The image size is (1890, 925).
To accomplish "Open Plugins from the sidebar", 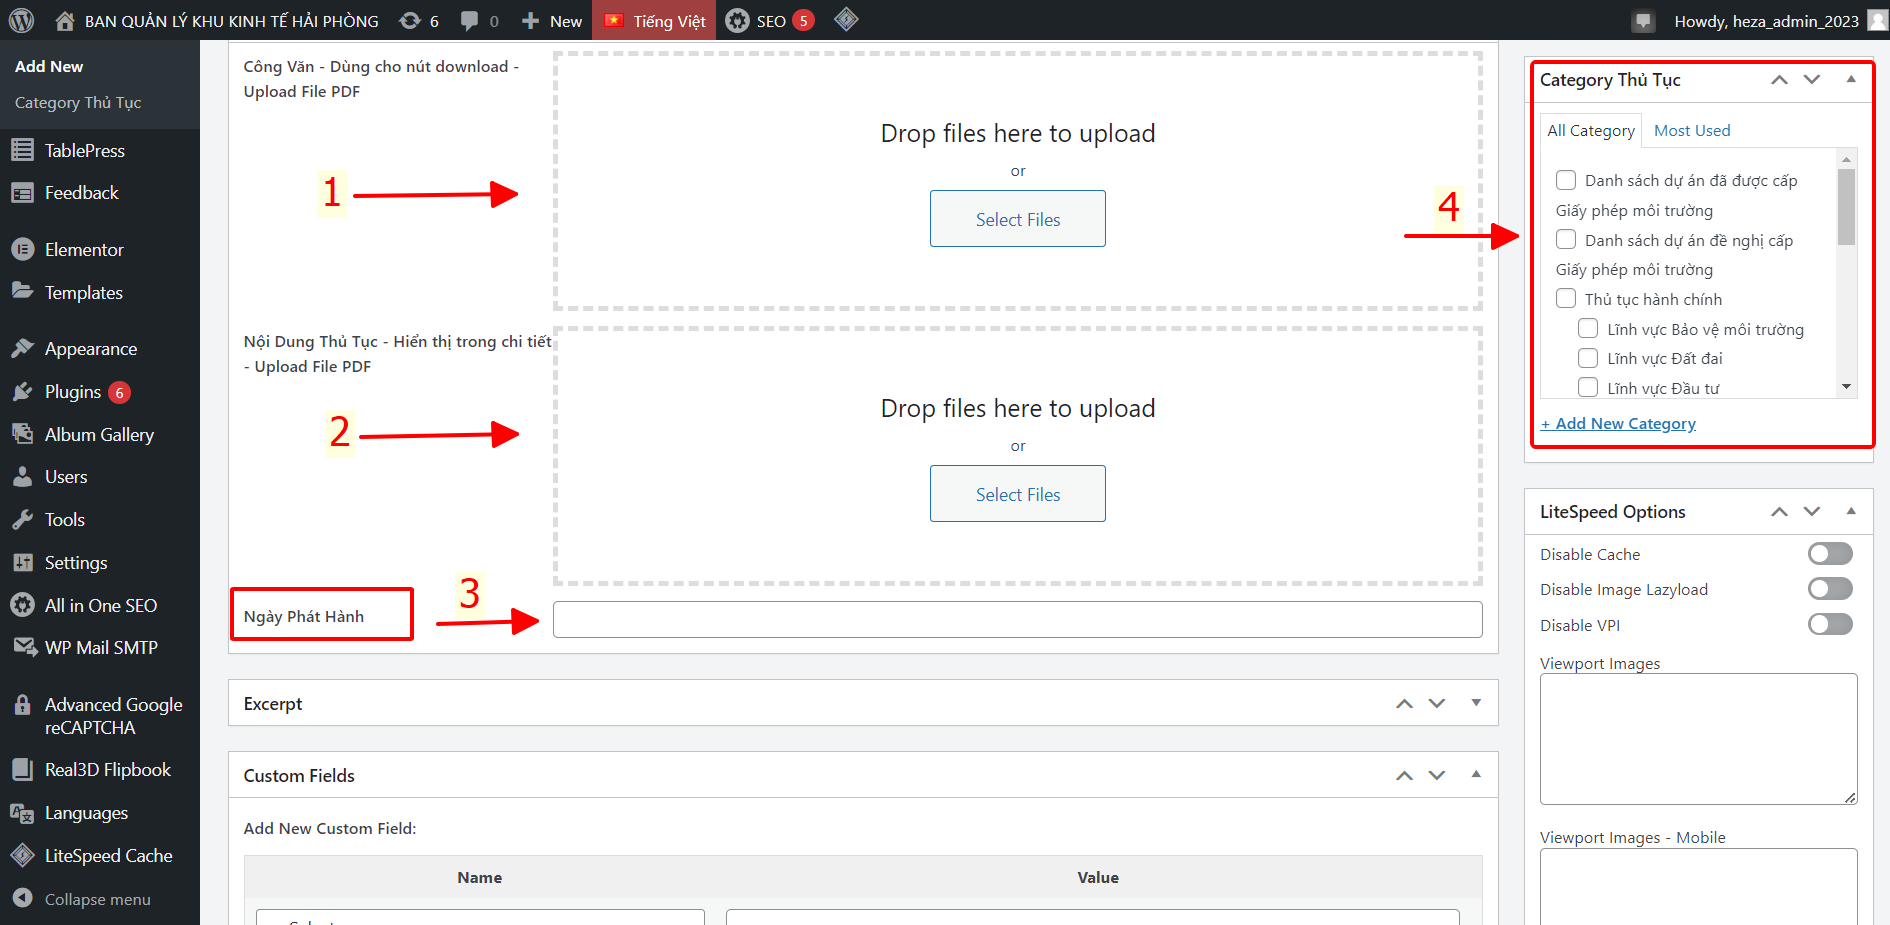I will coord(73,392).
